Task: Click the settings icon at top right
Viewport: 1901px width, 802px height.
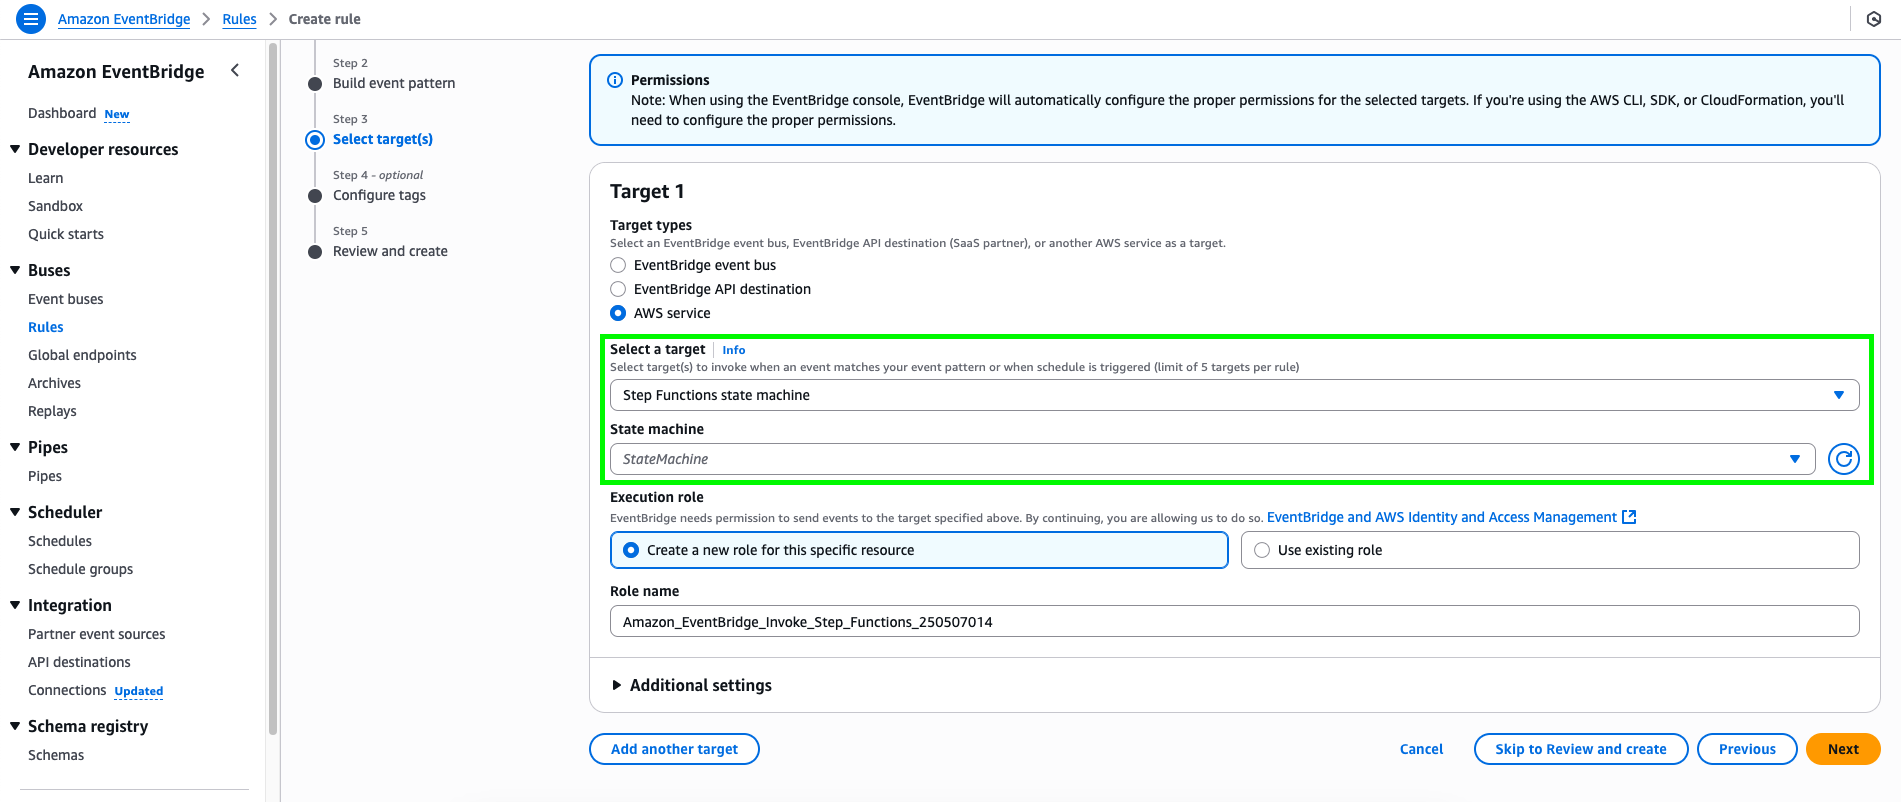Action: tap(1874, 19)
